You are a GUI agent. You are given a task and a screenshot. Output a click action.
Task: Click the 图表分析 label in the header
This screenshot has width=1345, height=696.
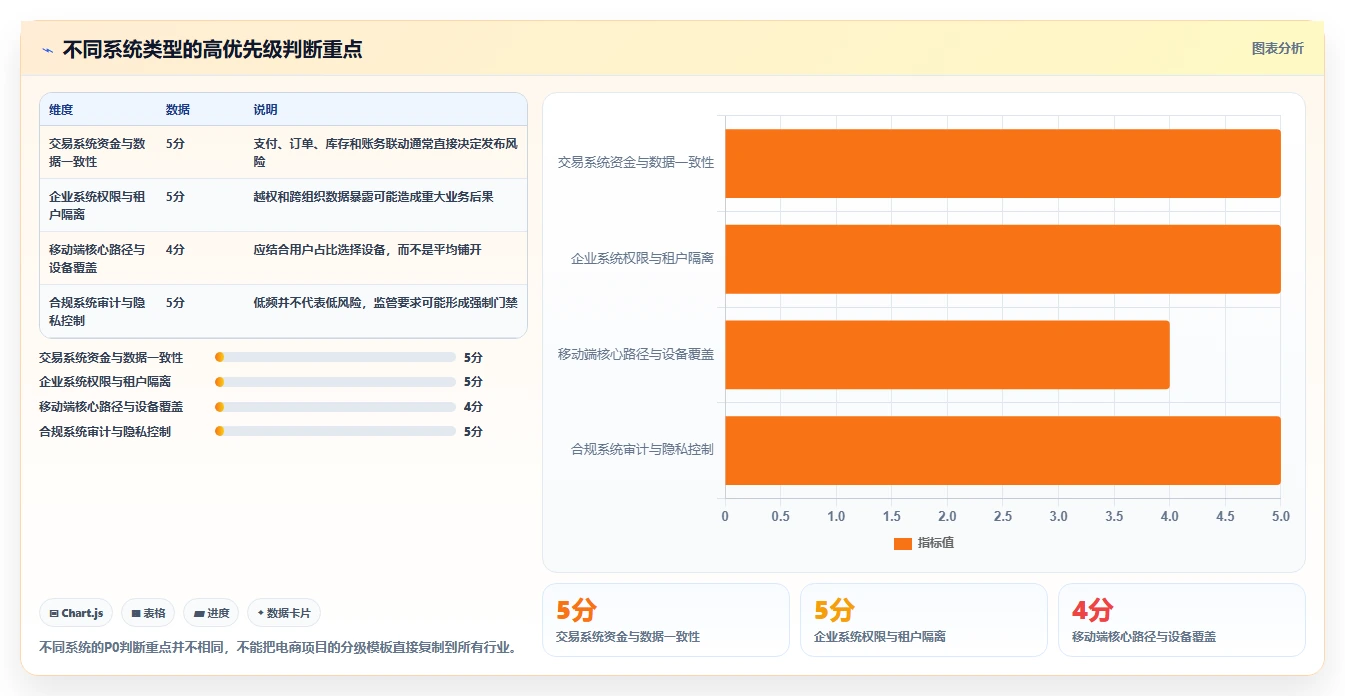(1277, 48)
